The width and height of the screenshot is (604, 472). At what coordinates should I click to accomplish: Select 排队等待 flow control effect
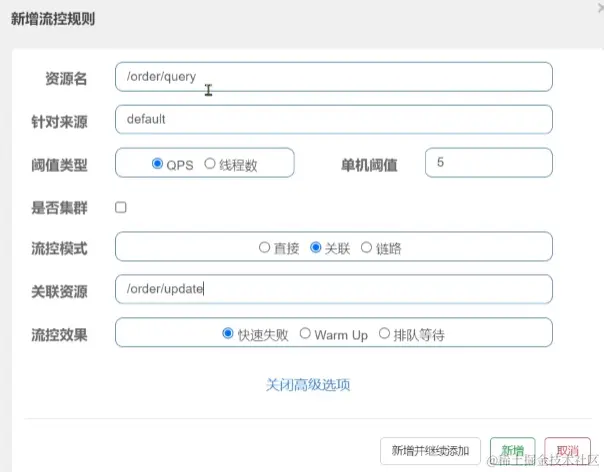click(x=384, y=333)
